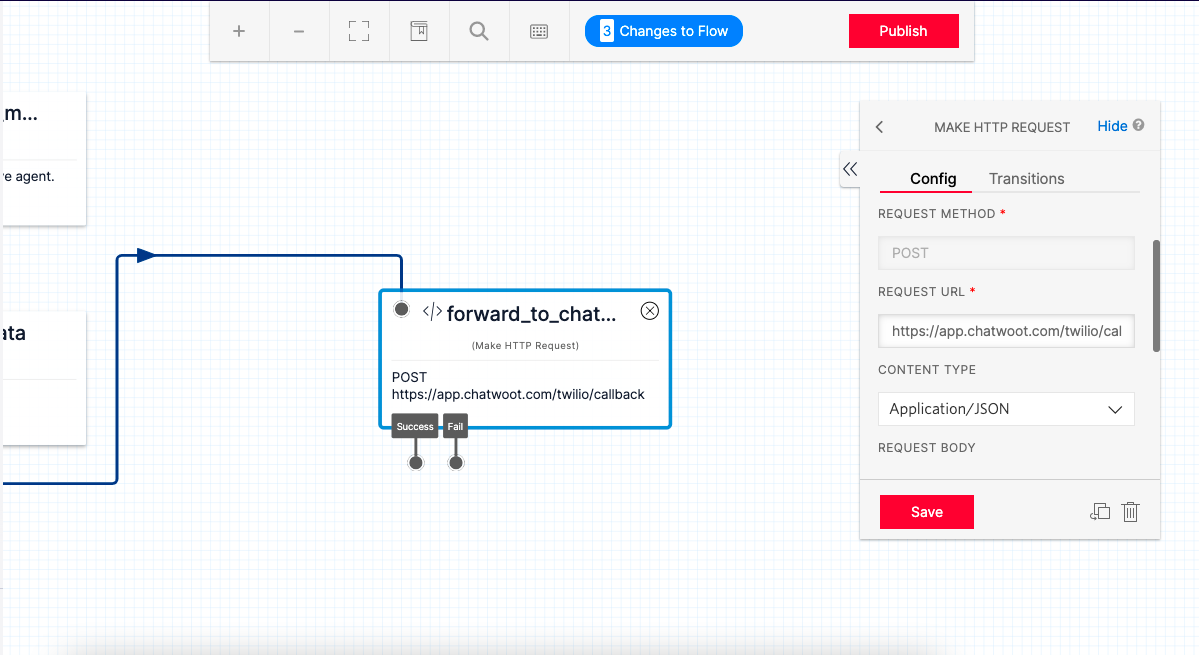This screenshot has width=1199, height=655.
Task: Fit the flow to screen
Action: (x=359, y=31)
